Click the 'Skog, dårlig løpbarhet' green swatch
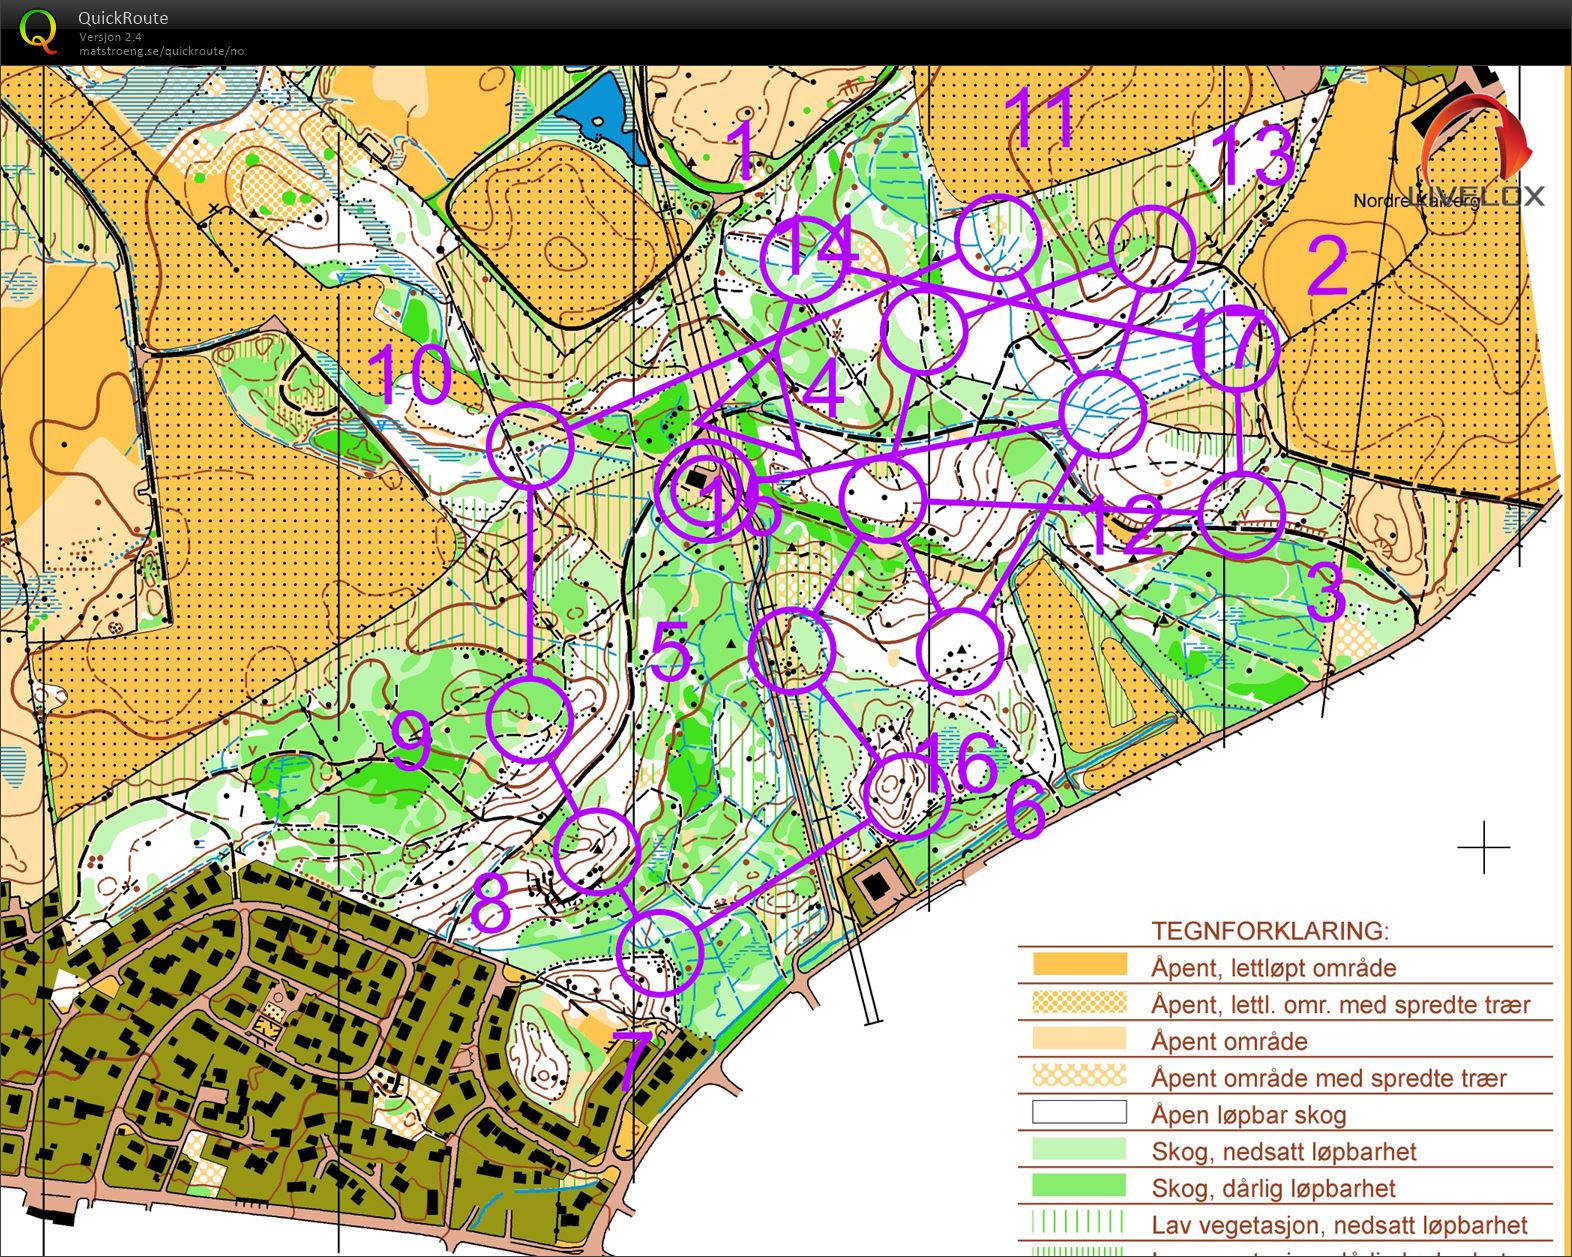This screenshot has width=1572, height=1257. [1079, 1186]
